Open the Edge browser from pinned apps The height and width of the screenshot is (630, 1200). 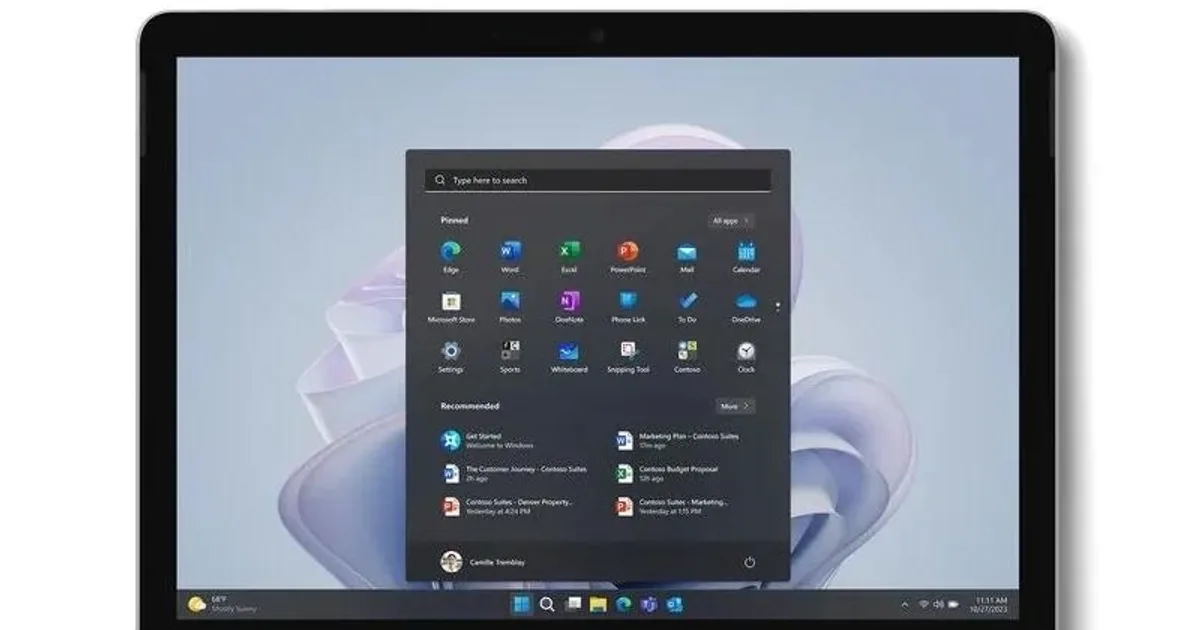(x=451, y=256)
